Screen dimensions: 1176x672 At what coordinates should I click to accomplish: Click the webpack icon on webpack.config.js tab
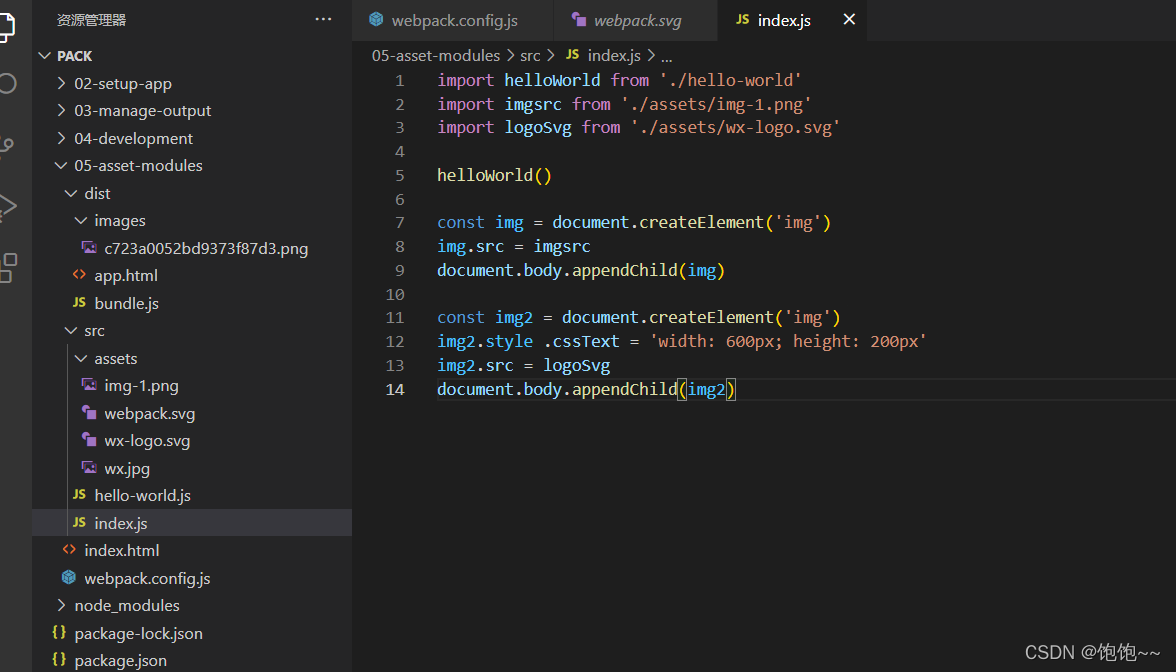click(376, 19)
